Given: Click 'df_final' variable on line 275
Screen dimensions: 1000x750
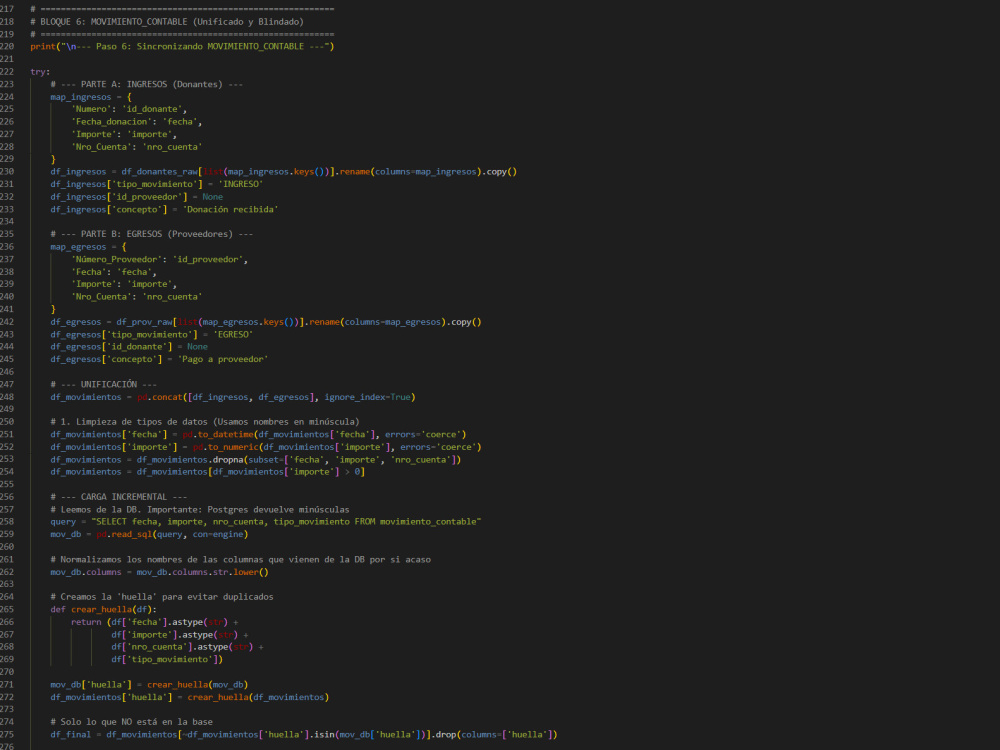Looking at the screenshot, I should click(70, 735).
